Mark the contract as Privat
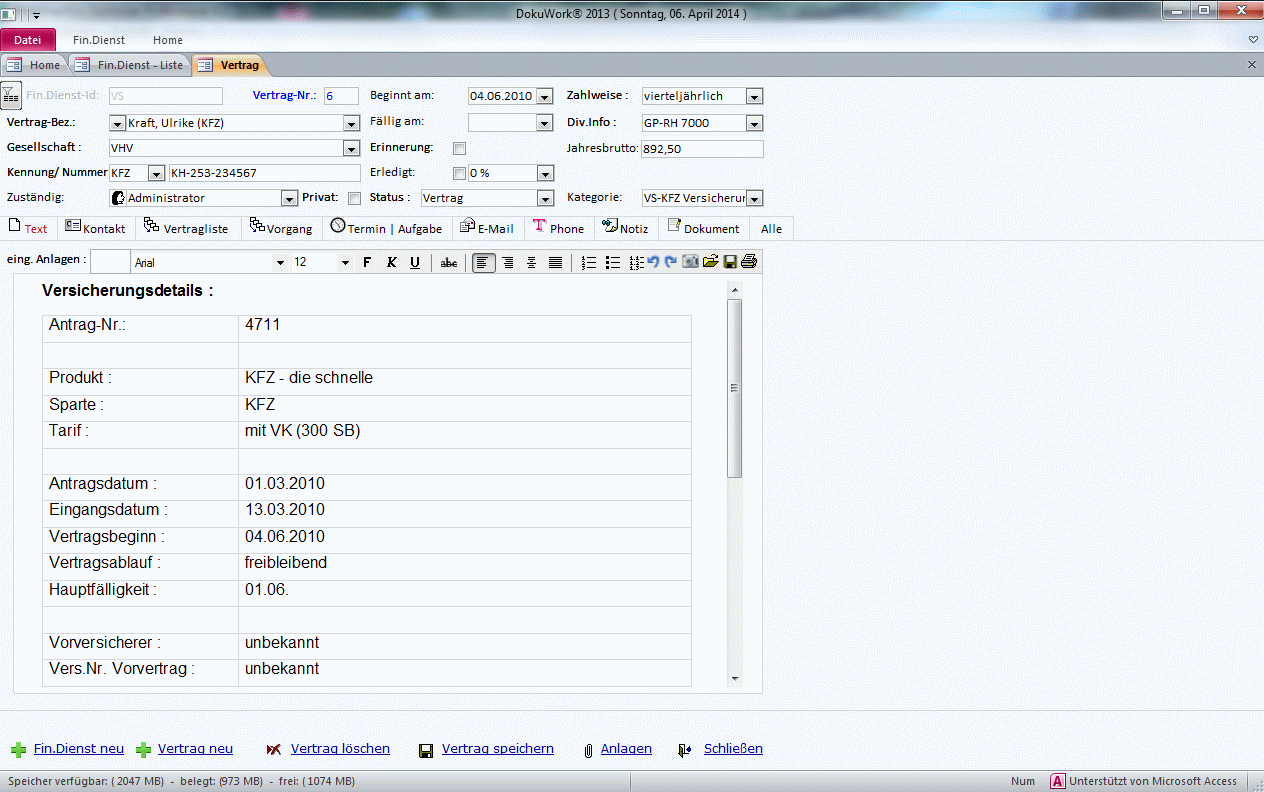 pyautogui.click(x=354, y=198)
